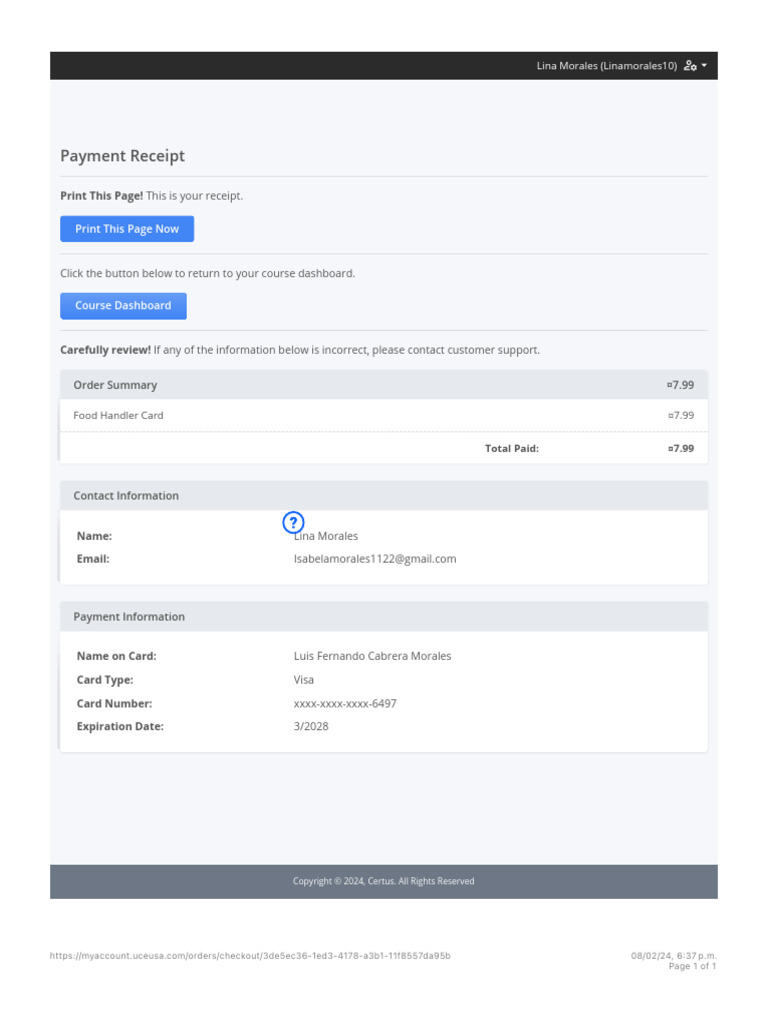Select the Payment Receipt heading
Viewport: 768px width, 1024px height.
point(123,156)
